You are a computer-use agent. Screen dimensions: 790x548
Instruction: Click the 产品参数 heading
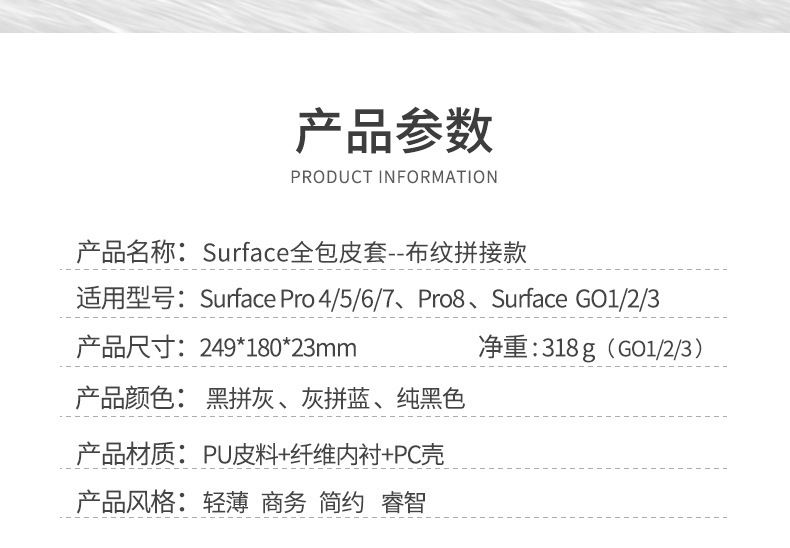click(x=394, y=131)
